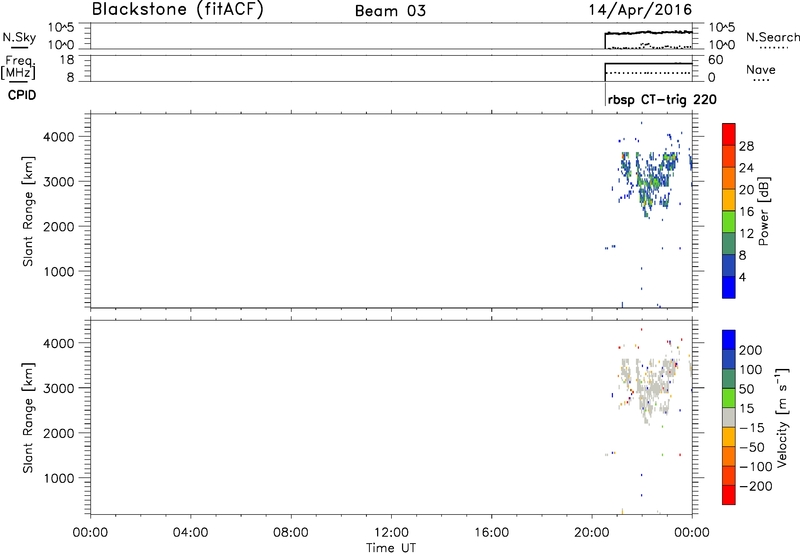Click the rbsp CT-trig 220 annotation
Screen dimensions: 800x554
coord(662,99)
